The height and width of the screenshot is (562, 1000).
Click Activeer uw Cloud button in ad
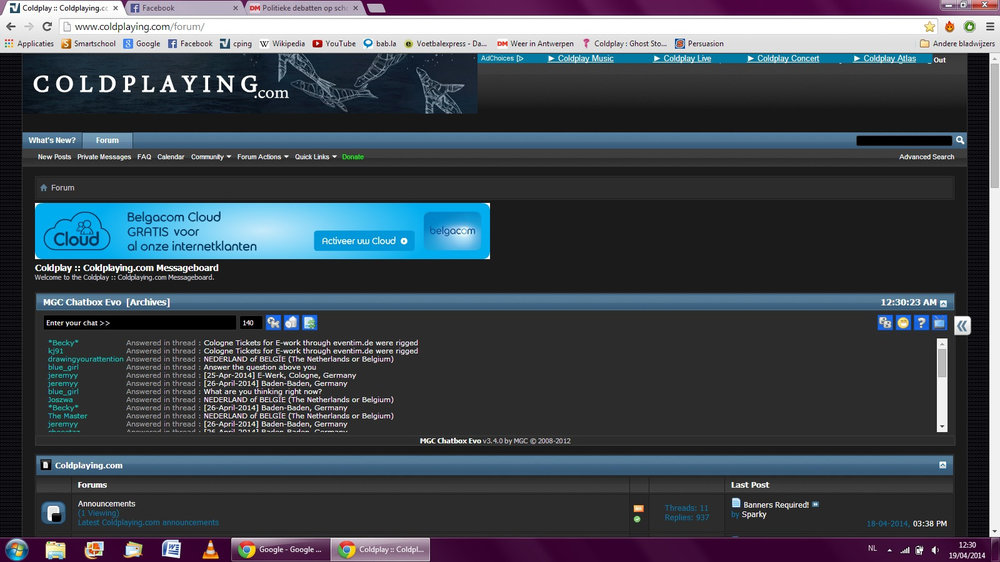364,240
